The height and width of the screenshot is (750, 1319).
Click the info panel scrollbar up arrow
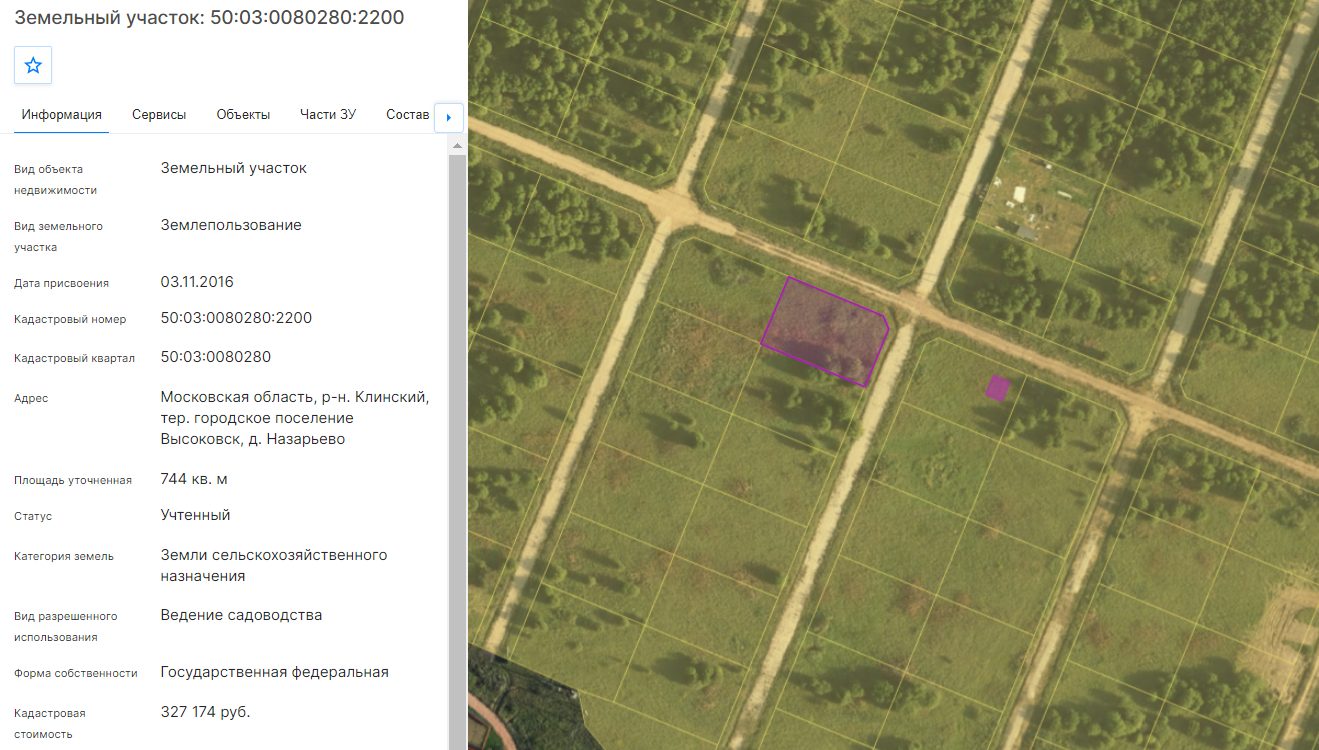pyautogui.click(x=457, y=146)
